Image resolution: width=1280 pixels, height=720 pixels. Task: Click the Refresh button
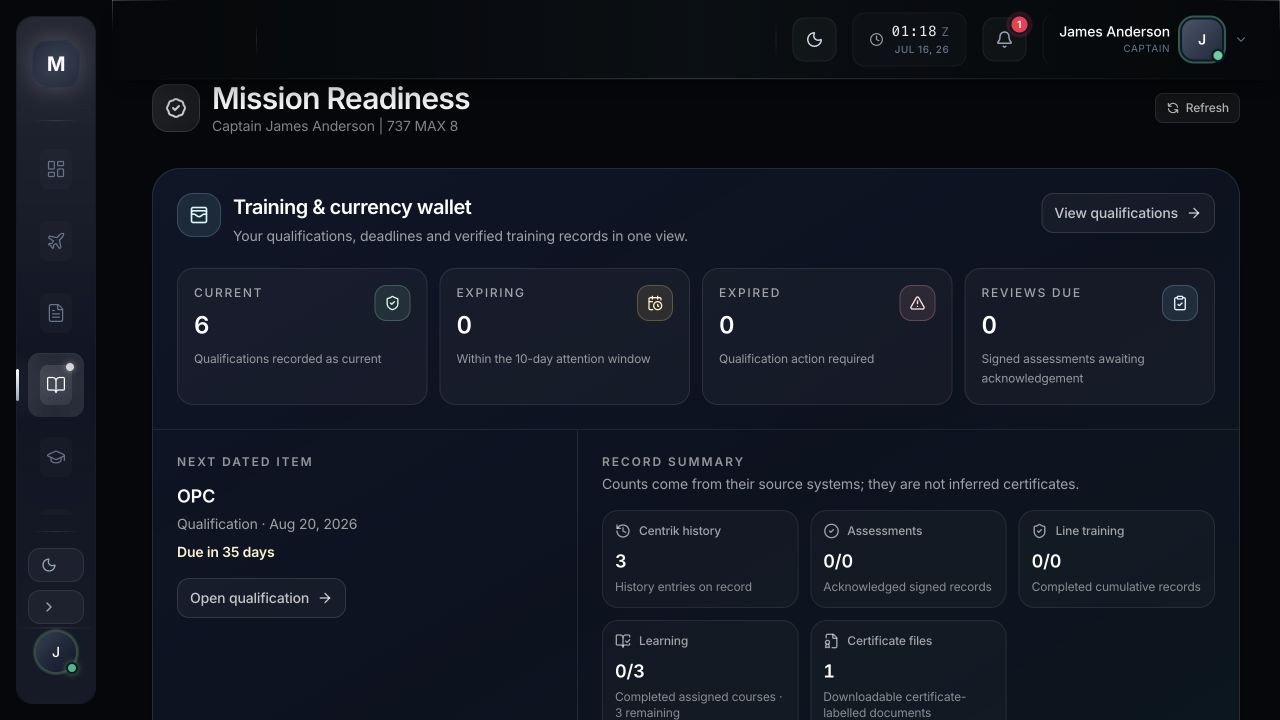click(x=1197, y=108)
